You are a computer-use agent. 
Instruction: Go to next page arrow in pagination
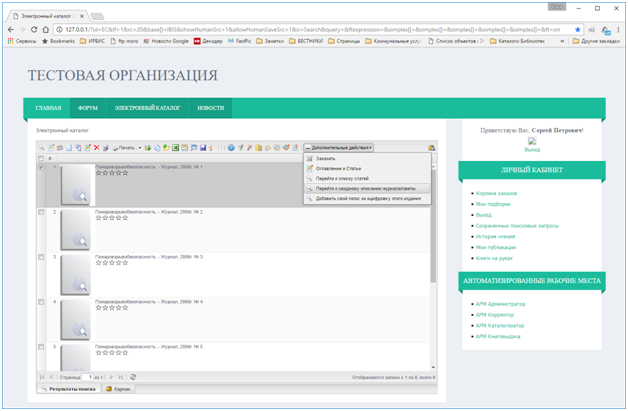click(113, 376)
